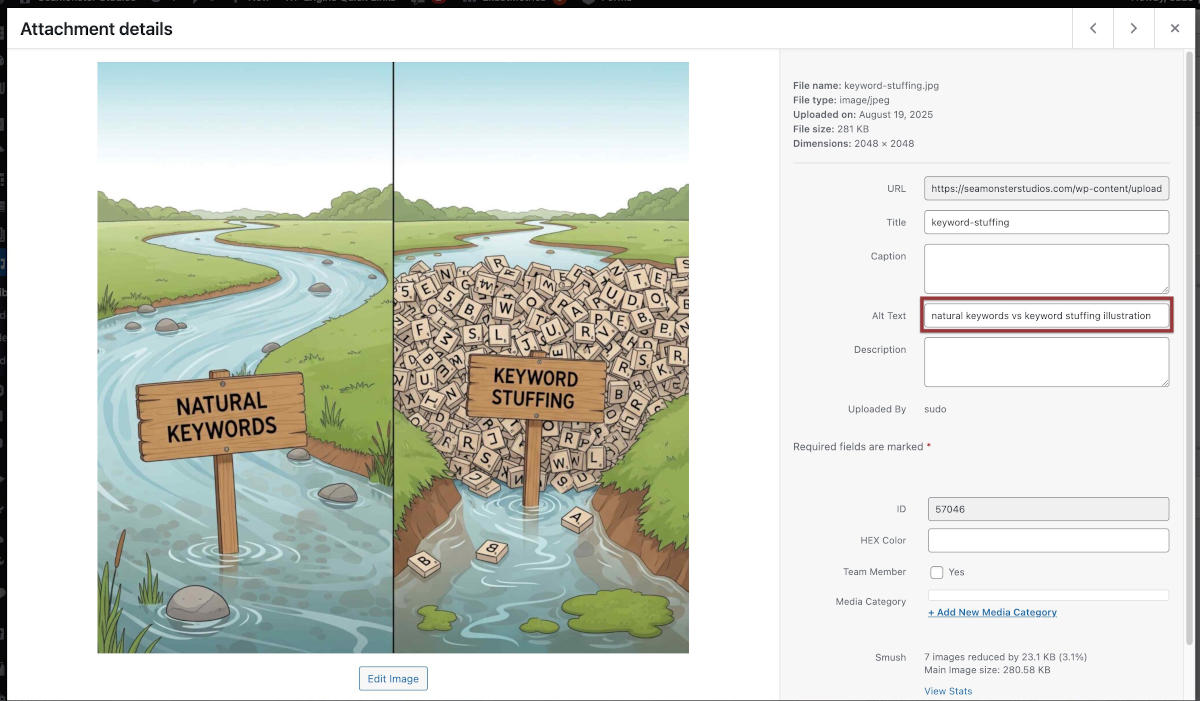Focus the URL field

click(x=1048, y=188)
